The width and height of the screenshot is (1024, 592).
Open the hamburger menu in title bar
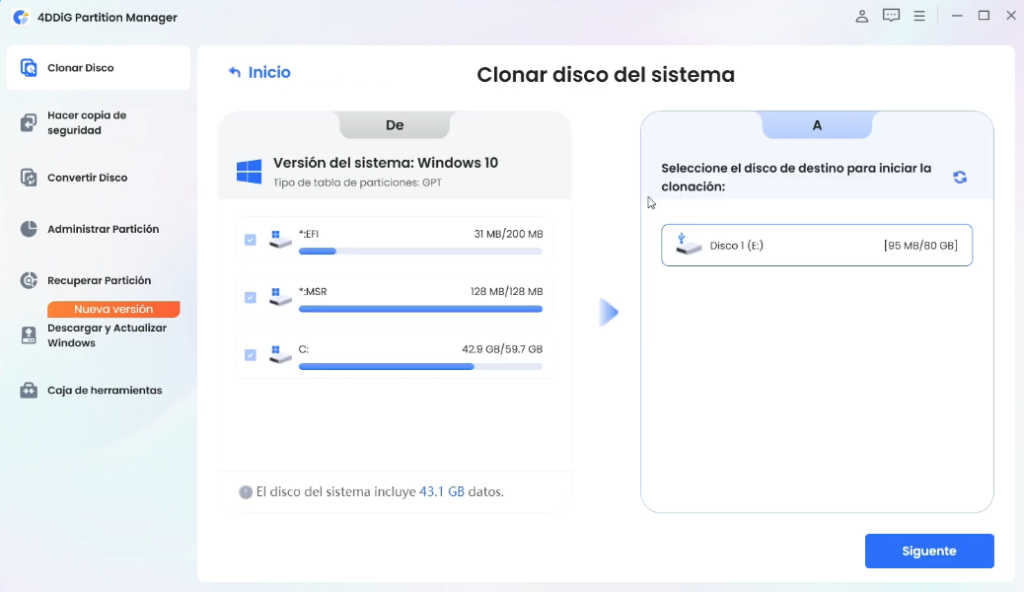point(919,16)
